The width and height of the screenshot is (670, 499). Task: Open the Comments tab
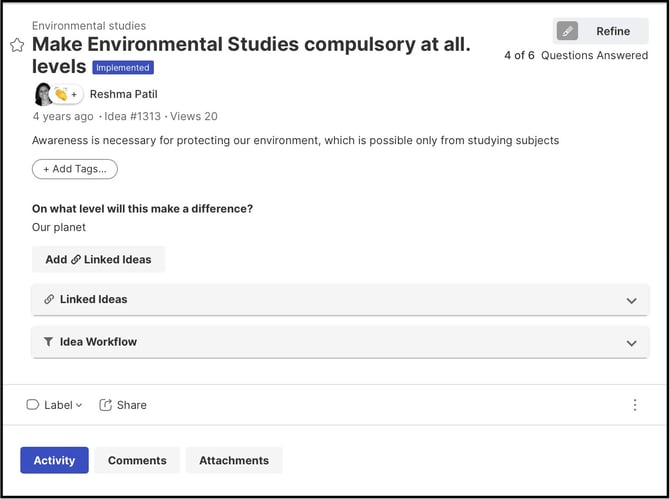pos(137,460)
